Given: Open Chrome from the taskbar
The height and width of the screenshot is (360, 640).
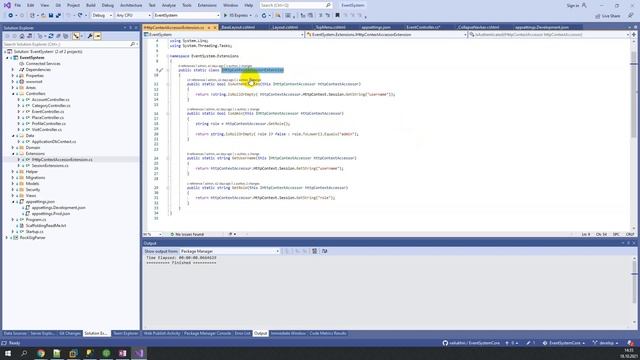Looking at the screenshot, I should pos(40,353).
